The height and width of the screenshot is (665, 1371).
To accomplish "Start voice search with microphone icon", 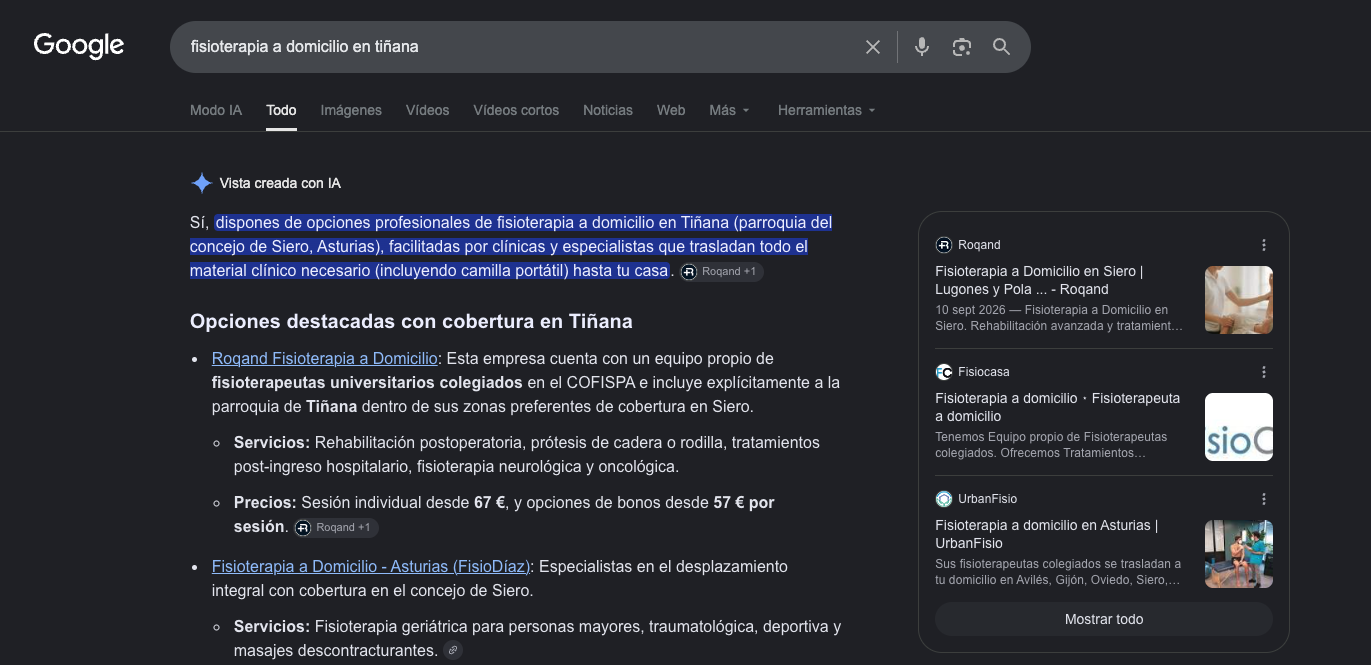I will click(x=922, y=47).
